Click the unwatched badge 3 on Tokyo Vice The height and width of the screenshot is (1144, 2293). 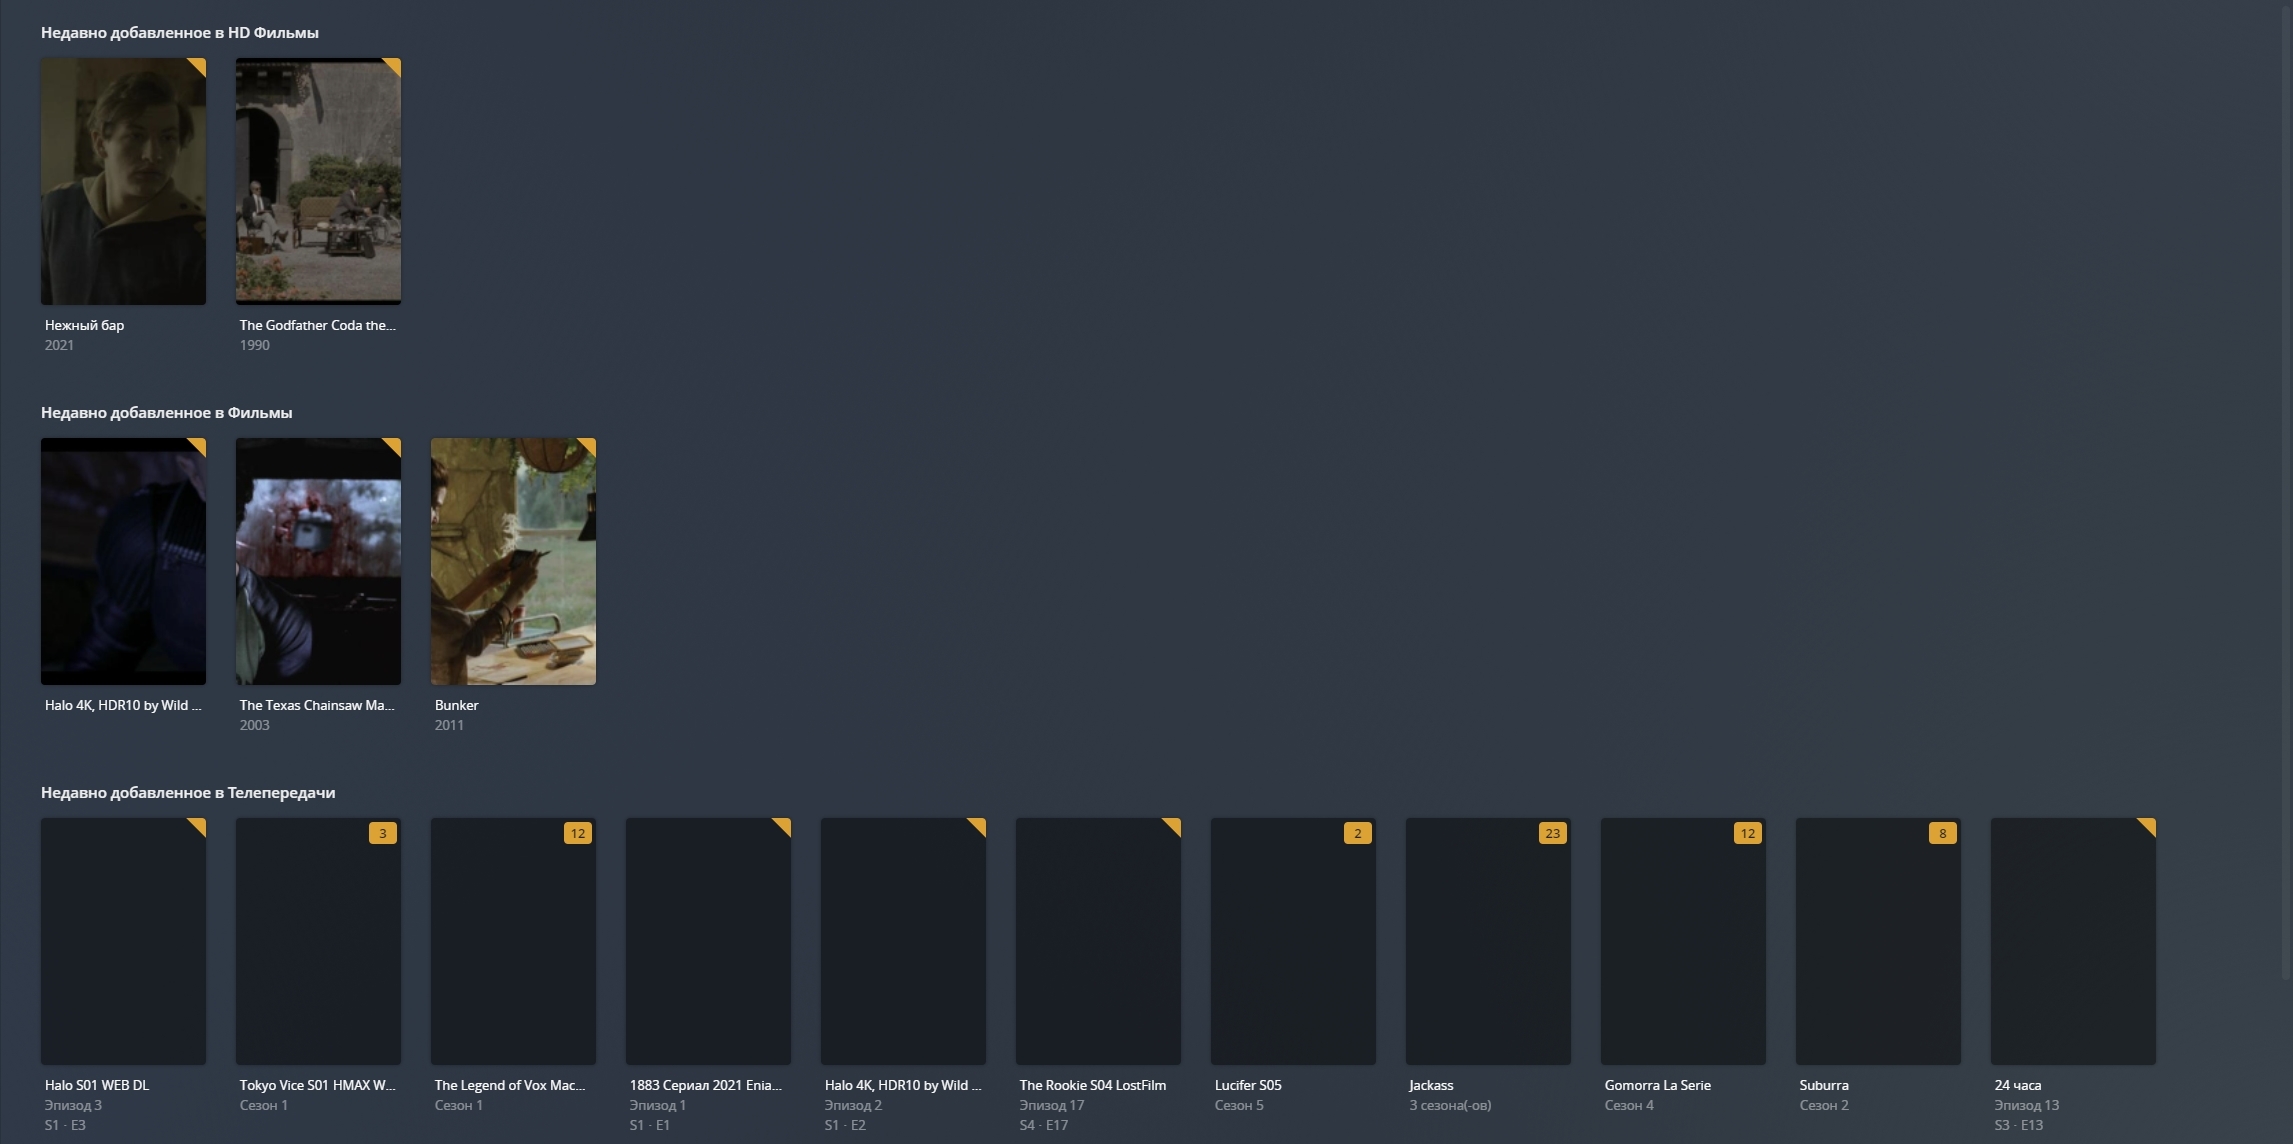[x=382, y=833]
